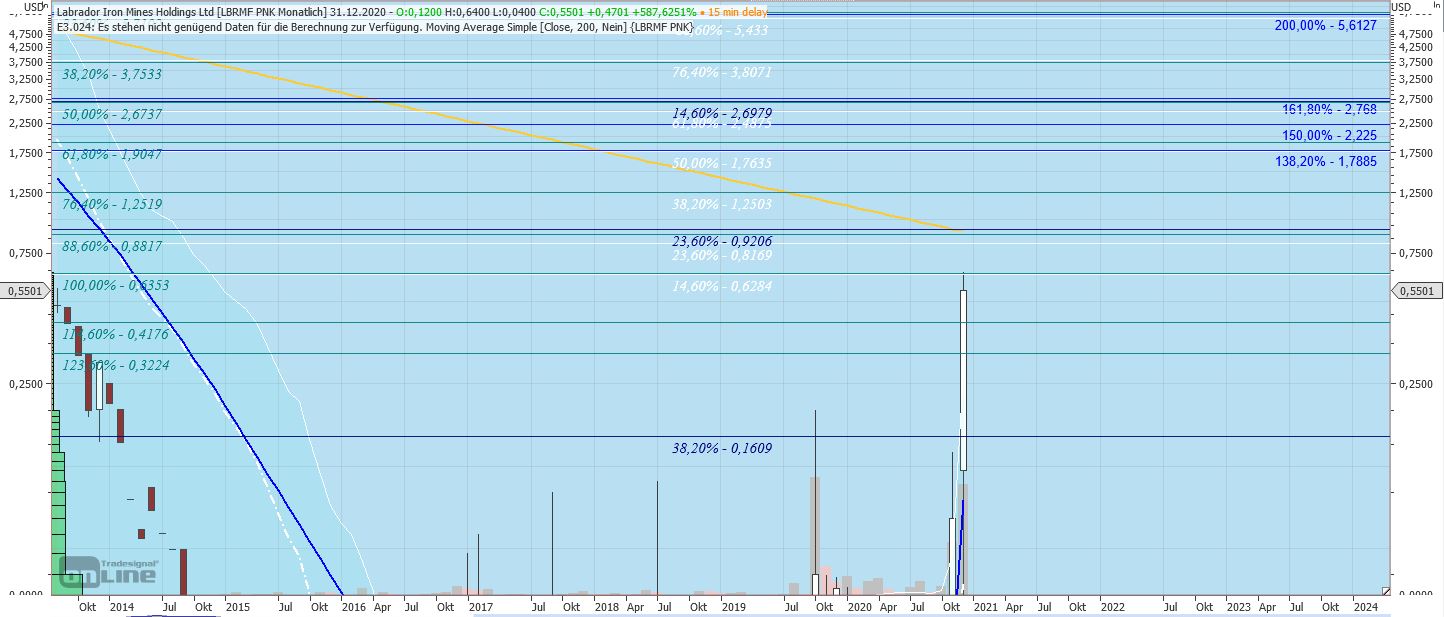The image size is (1444, 617).
Task: Click the Tradesignal Online logo watermark
Action: [x=108, y=570]
